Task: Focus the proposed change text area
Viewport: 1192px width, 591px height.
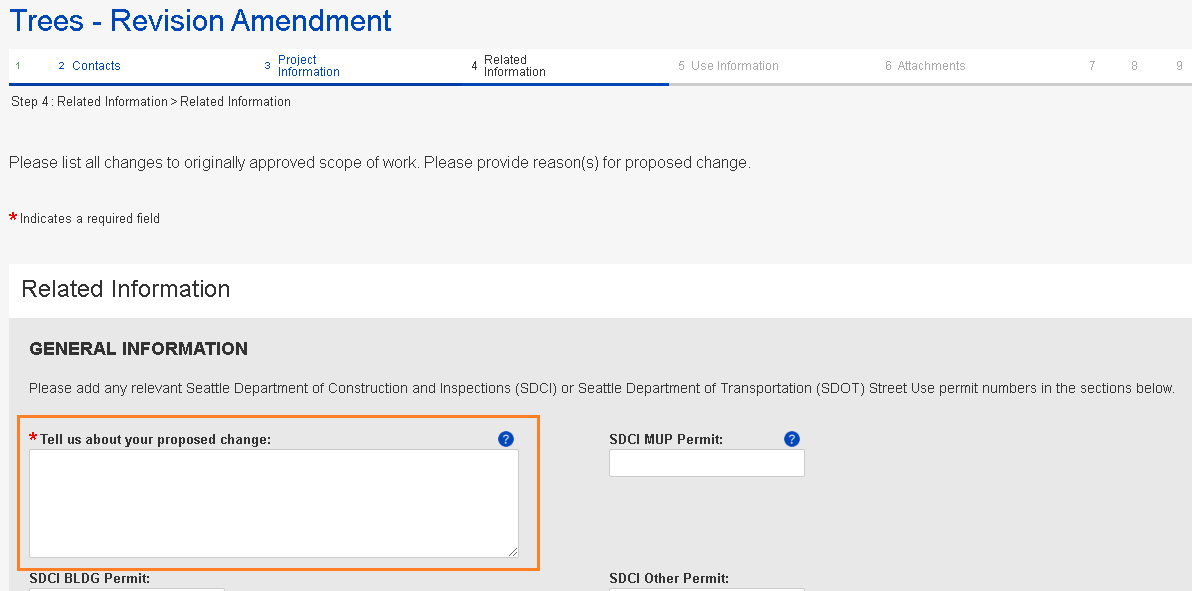Action: pos(273,503)
